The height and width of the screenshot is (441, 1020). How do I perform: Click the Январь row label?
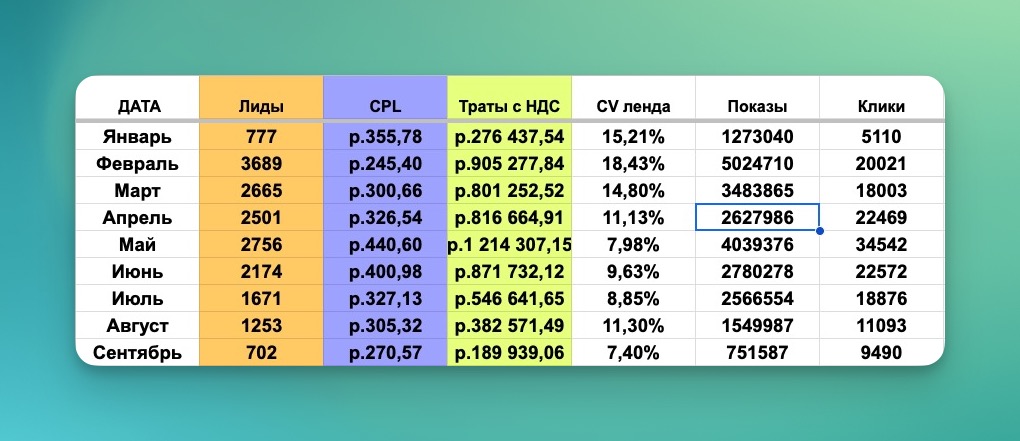pos(138,137)
